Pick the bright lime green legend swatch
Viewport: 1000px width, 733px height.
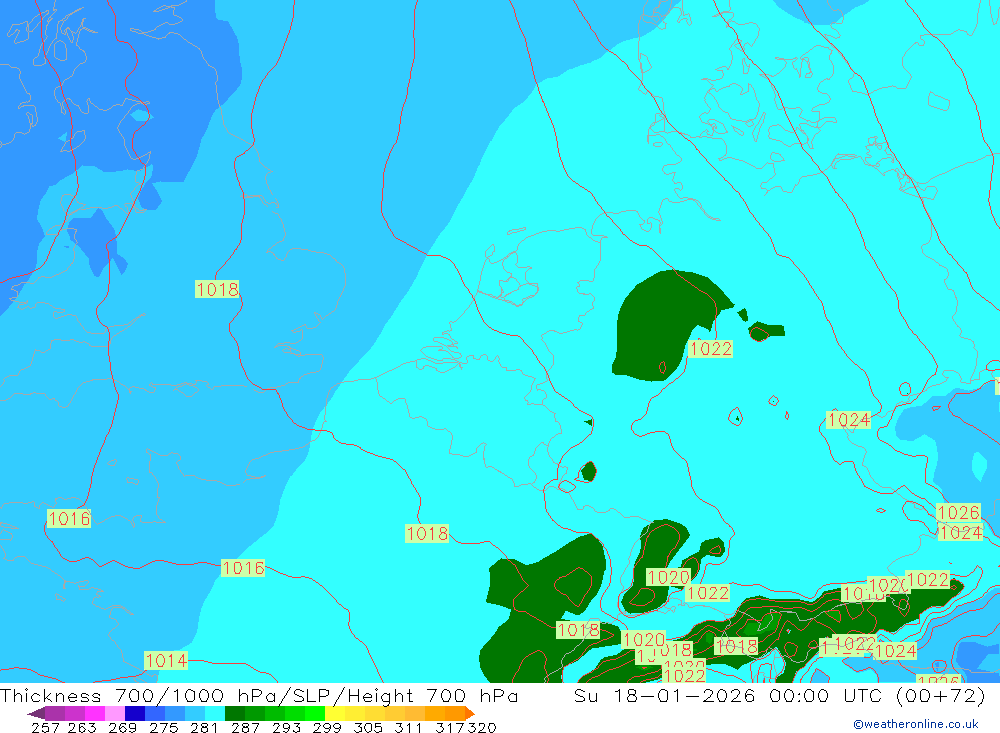click(315, 713)
